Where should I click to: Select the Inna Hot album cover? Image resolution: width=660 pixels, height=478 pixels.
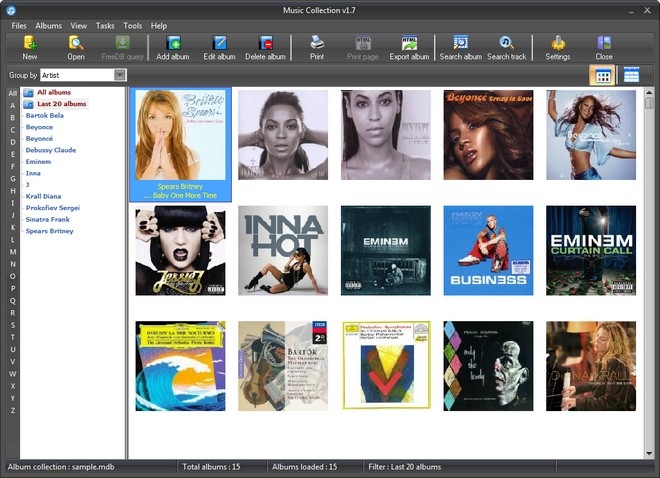(x=283, y=250)
